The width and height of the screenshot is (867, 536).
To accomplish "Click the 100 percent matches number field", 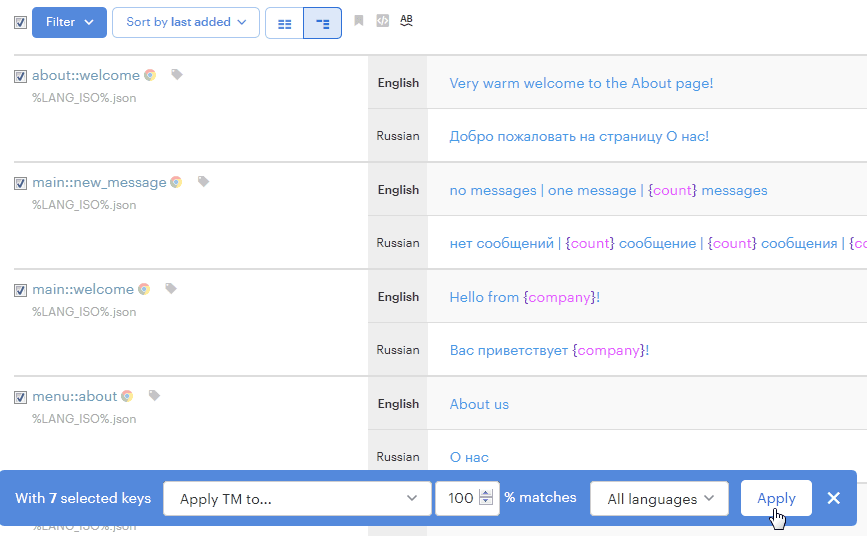I will (x=460, y=498).
